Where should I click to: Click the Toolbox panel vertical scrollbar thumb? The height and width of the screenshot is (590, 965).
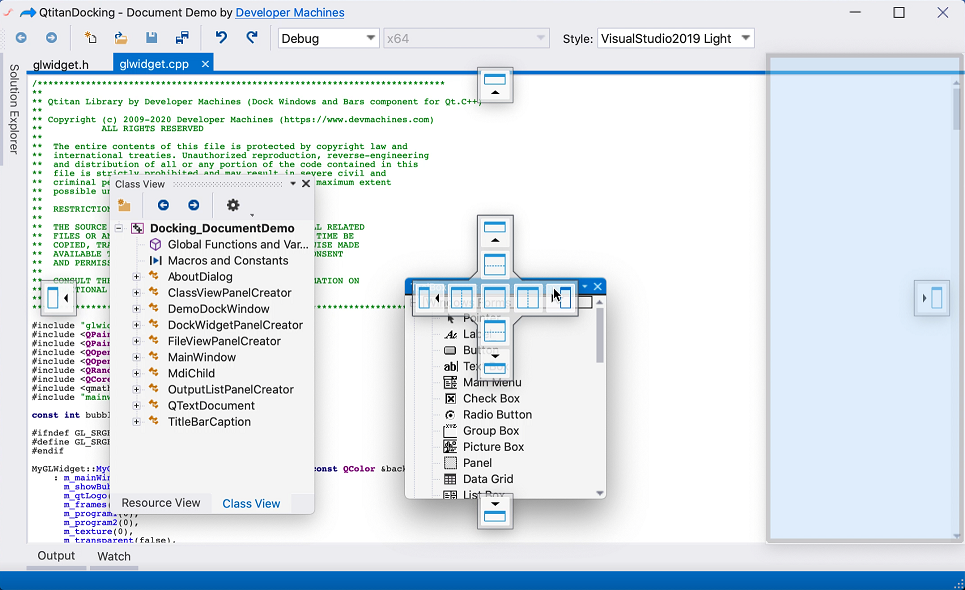(599, 335)
